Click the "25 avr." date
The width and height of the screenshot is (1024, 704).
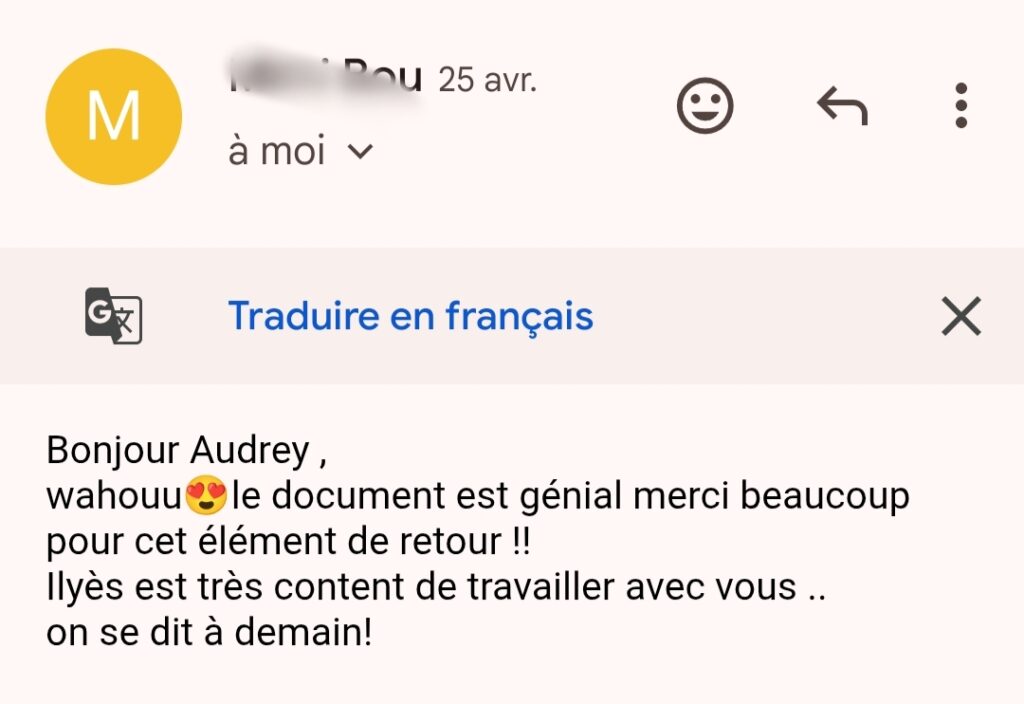pos(487,80)
